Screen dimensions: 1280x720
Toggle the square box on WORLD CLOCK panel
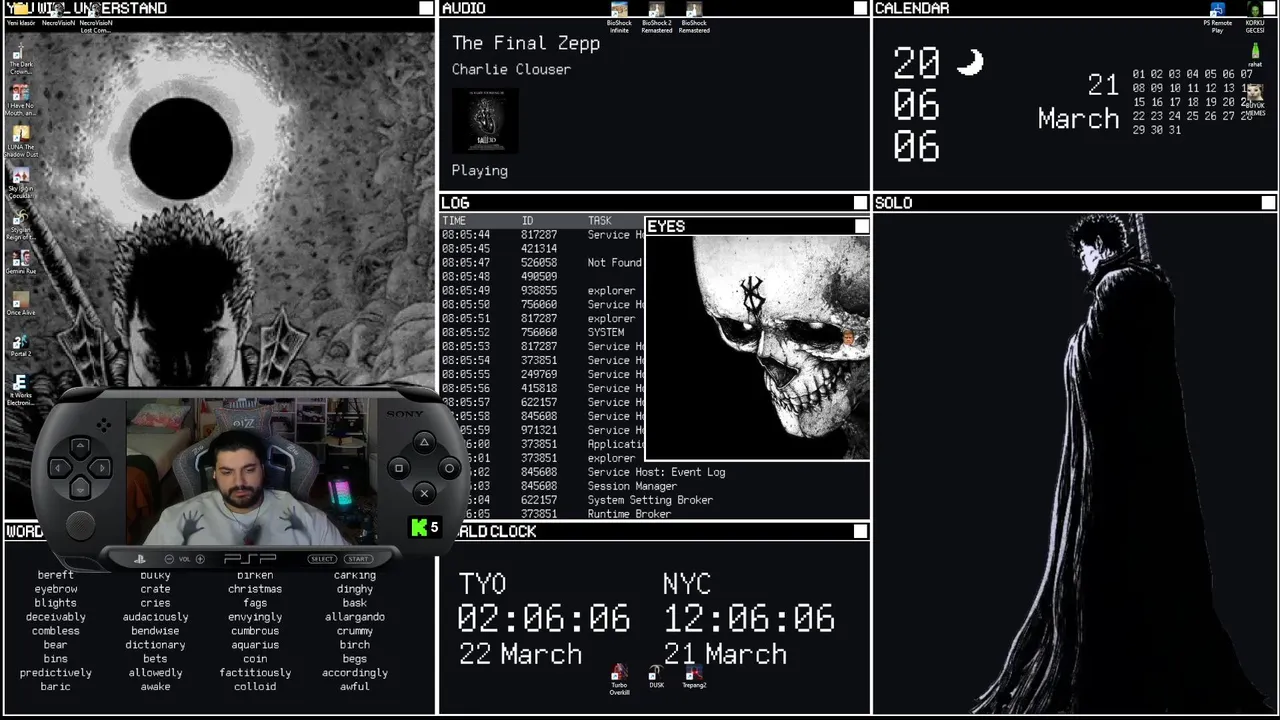[x=860, y=531]
